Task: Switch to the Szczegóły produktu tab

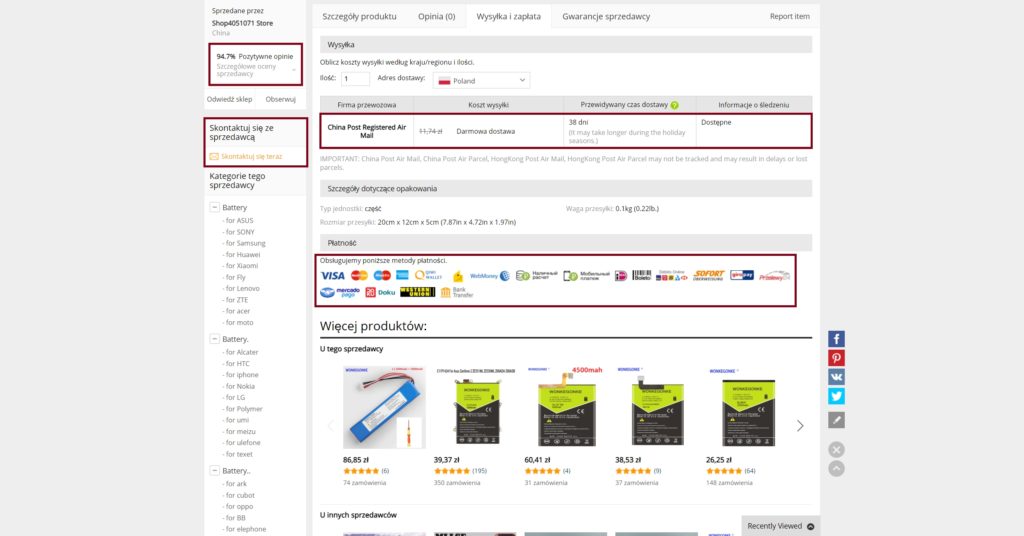Action: click(x=359, y=17)
